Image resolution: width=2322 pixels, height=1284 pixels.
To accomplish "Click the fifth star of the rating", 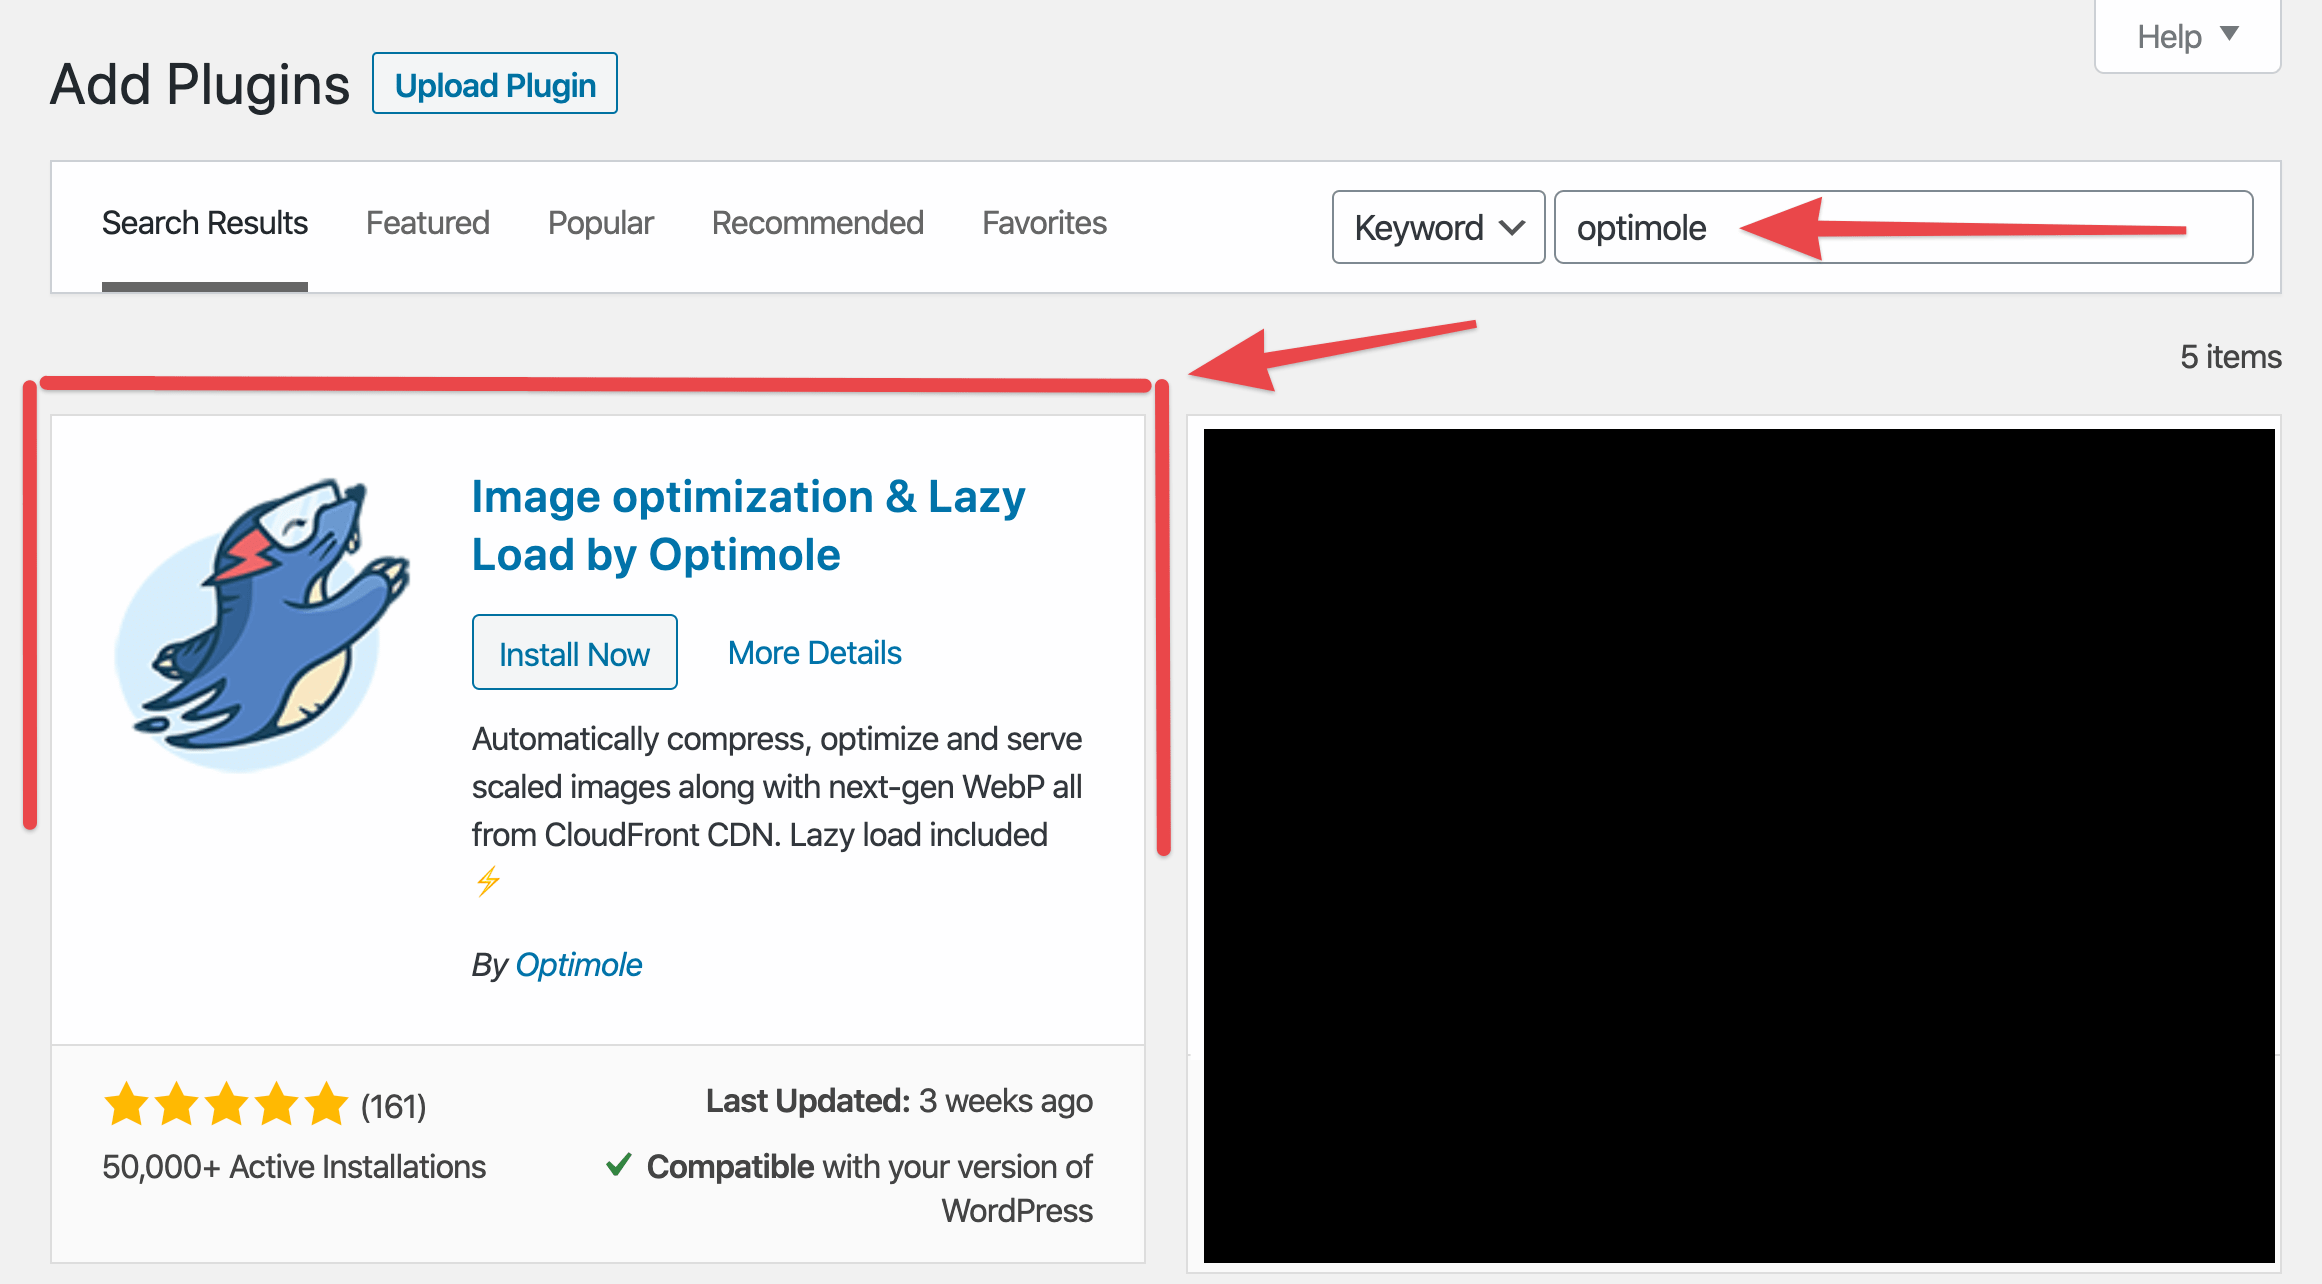I will tap(325, 1104).
